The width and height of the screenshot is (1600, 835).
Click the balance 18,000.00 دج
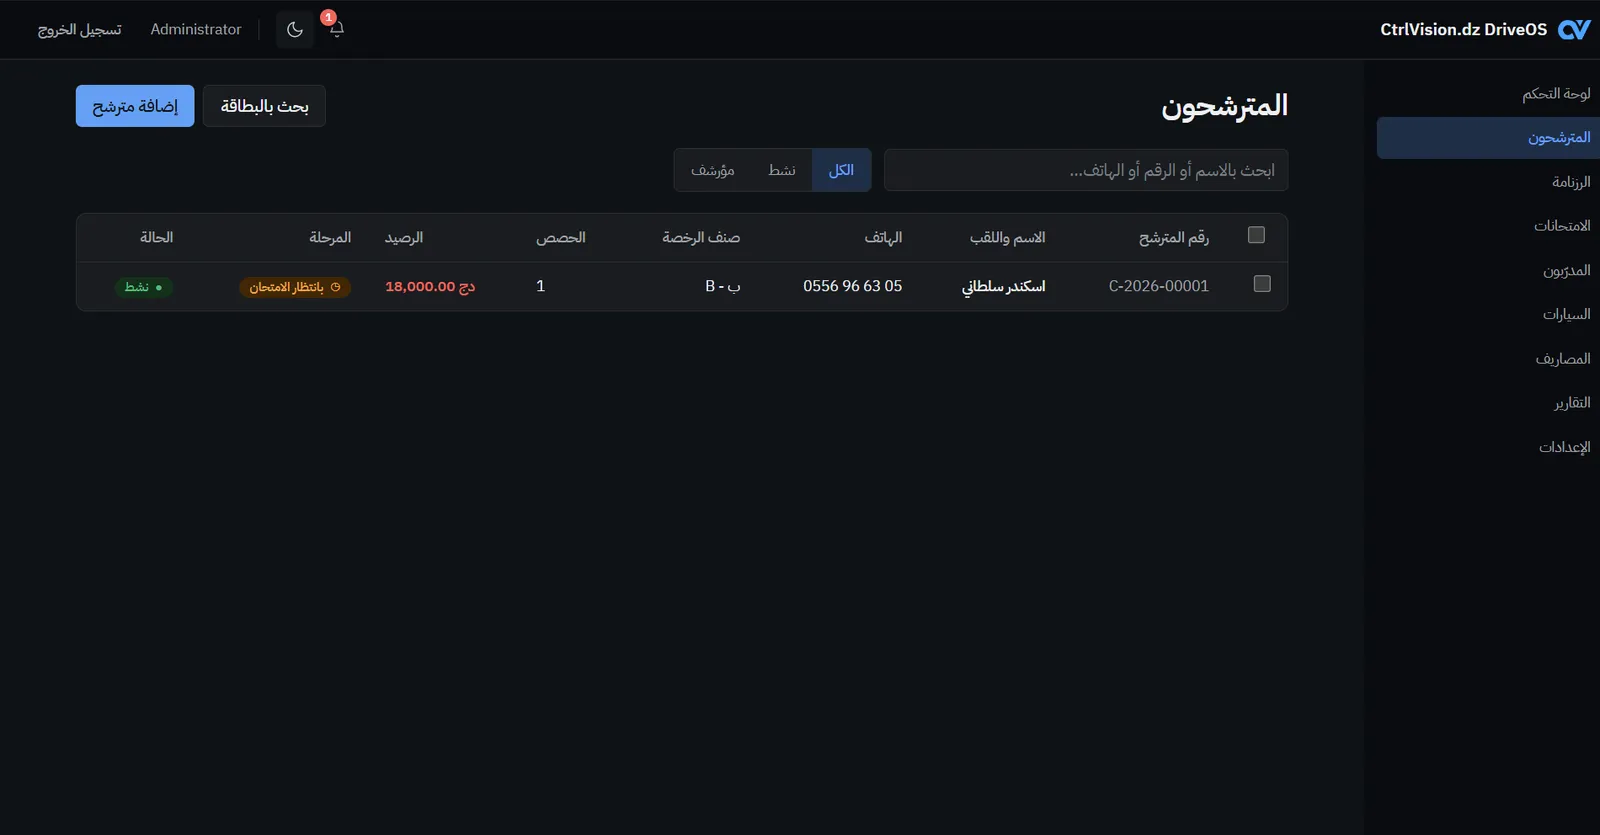pos(430,286)
